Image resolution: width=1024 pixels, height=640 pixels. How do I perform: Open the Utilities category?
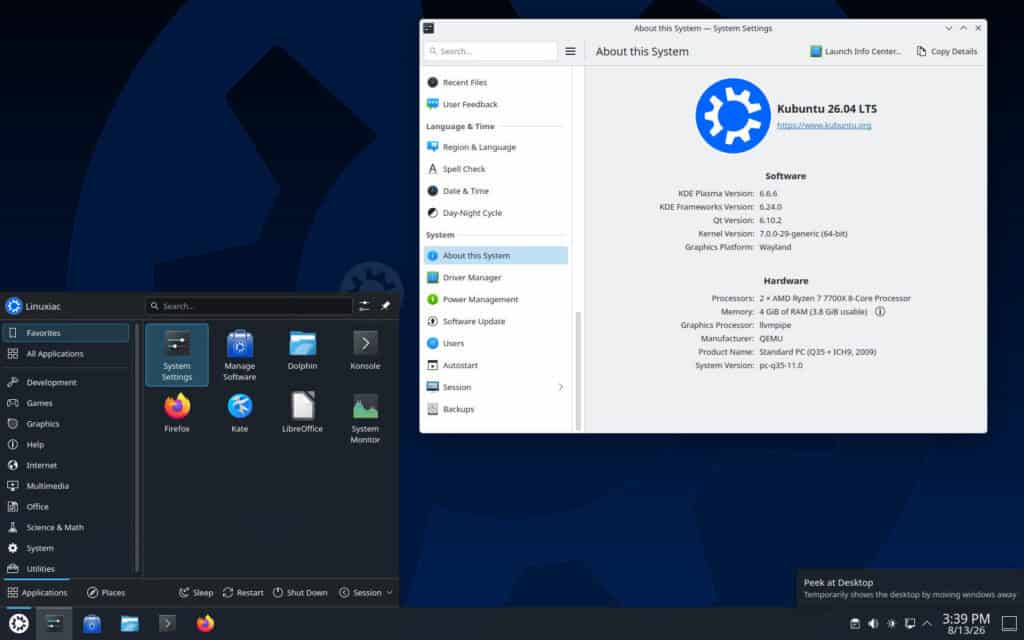click(x=66, y=569)
